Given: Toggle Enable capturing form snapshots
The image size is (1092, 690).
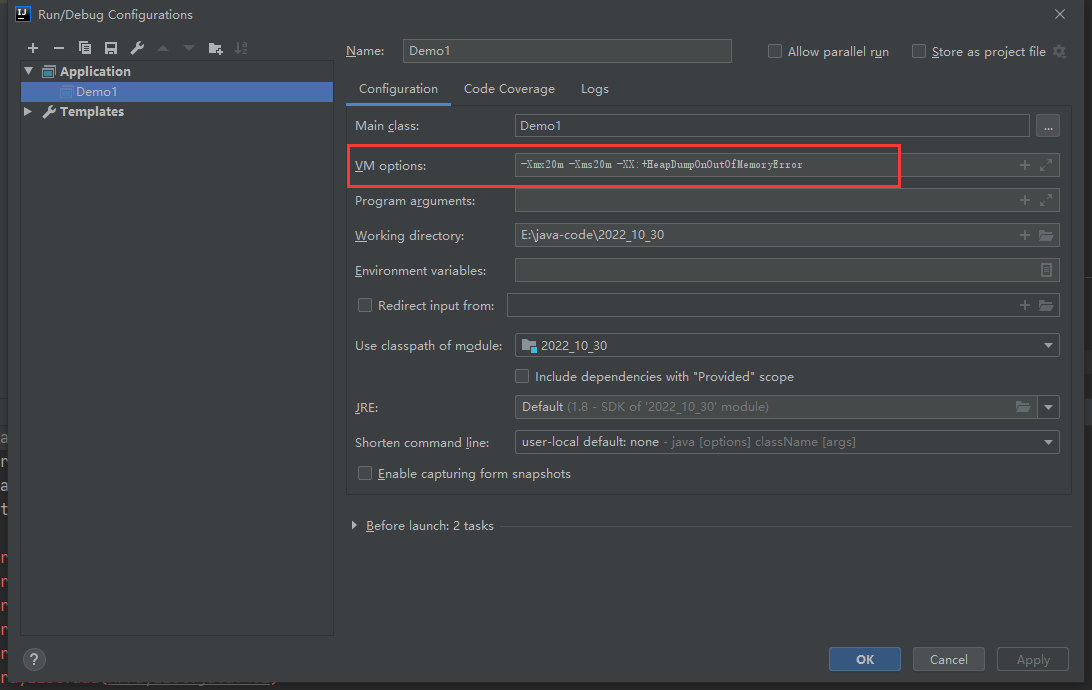Looking at the screenshot, I should (365, 473).
